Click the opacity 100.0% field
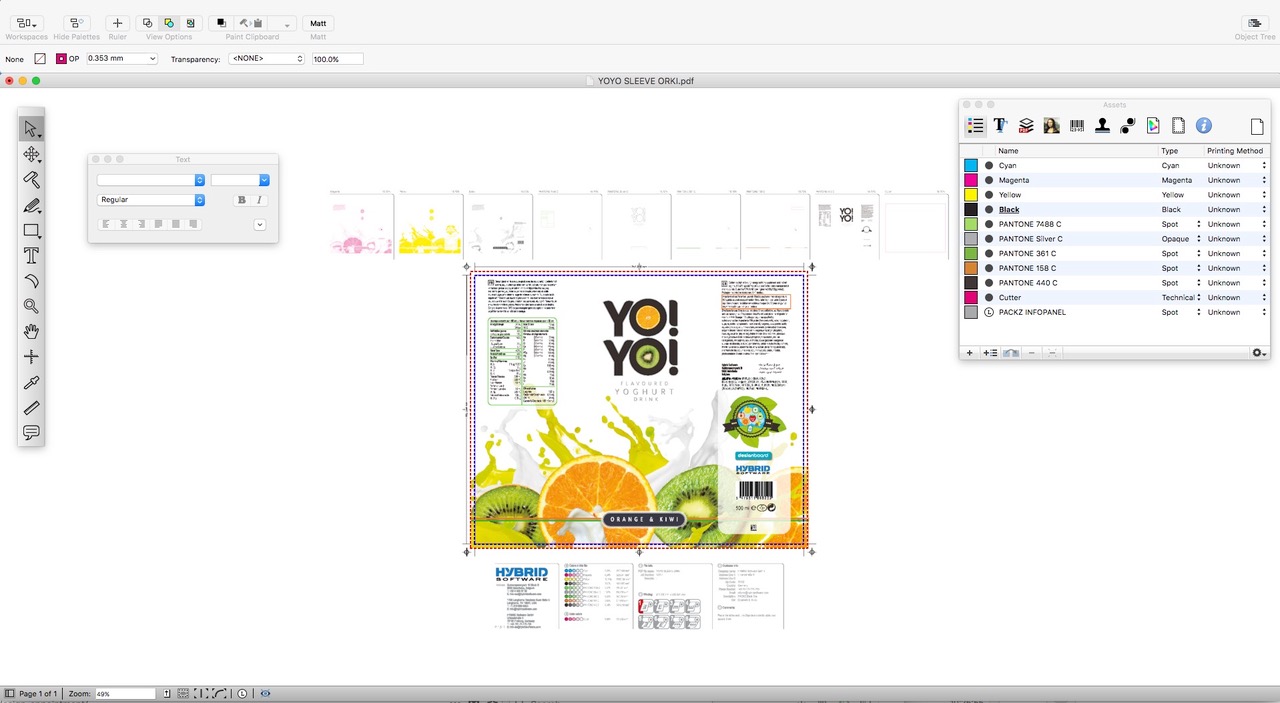The height and width of the screenshot is (703, 1280). click(337, 59)
